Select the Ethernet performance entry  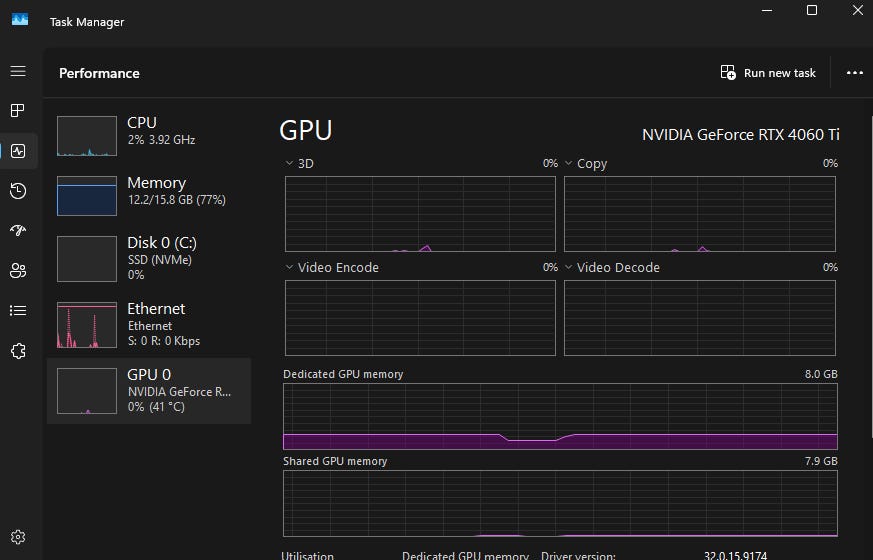tap(149, 325)
